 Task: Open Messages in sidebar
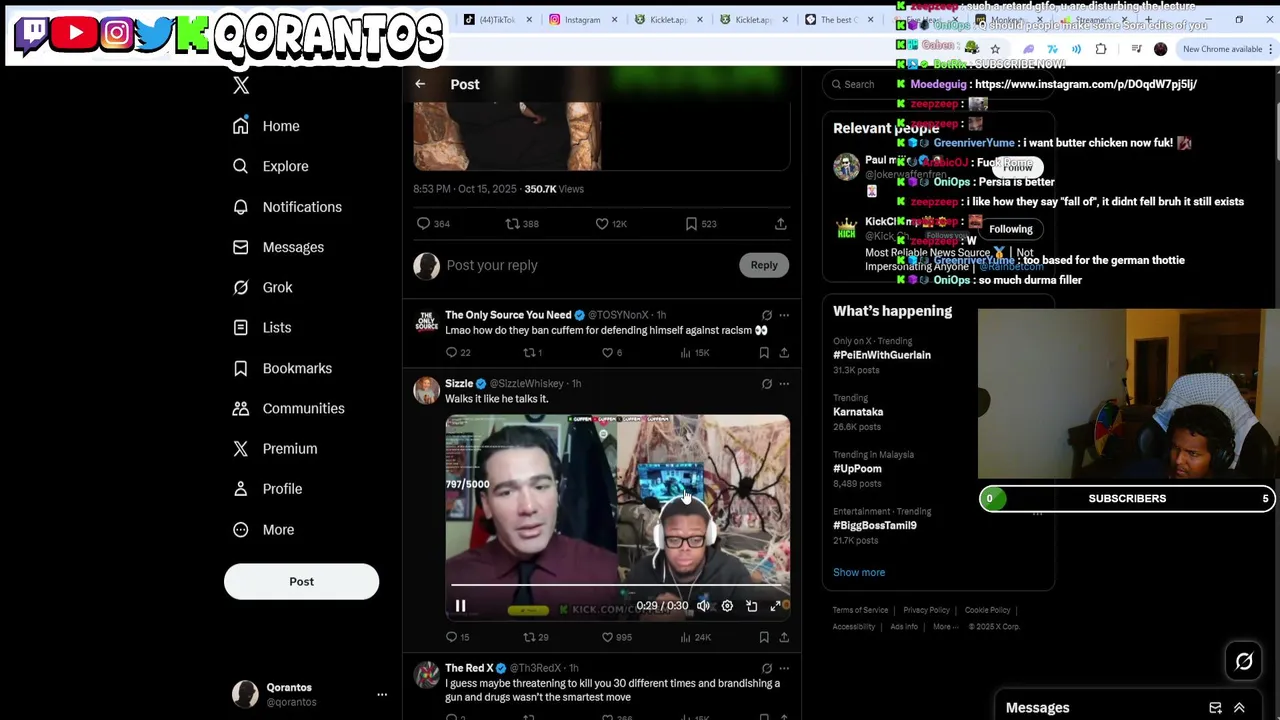click(278, 247)
